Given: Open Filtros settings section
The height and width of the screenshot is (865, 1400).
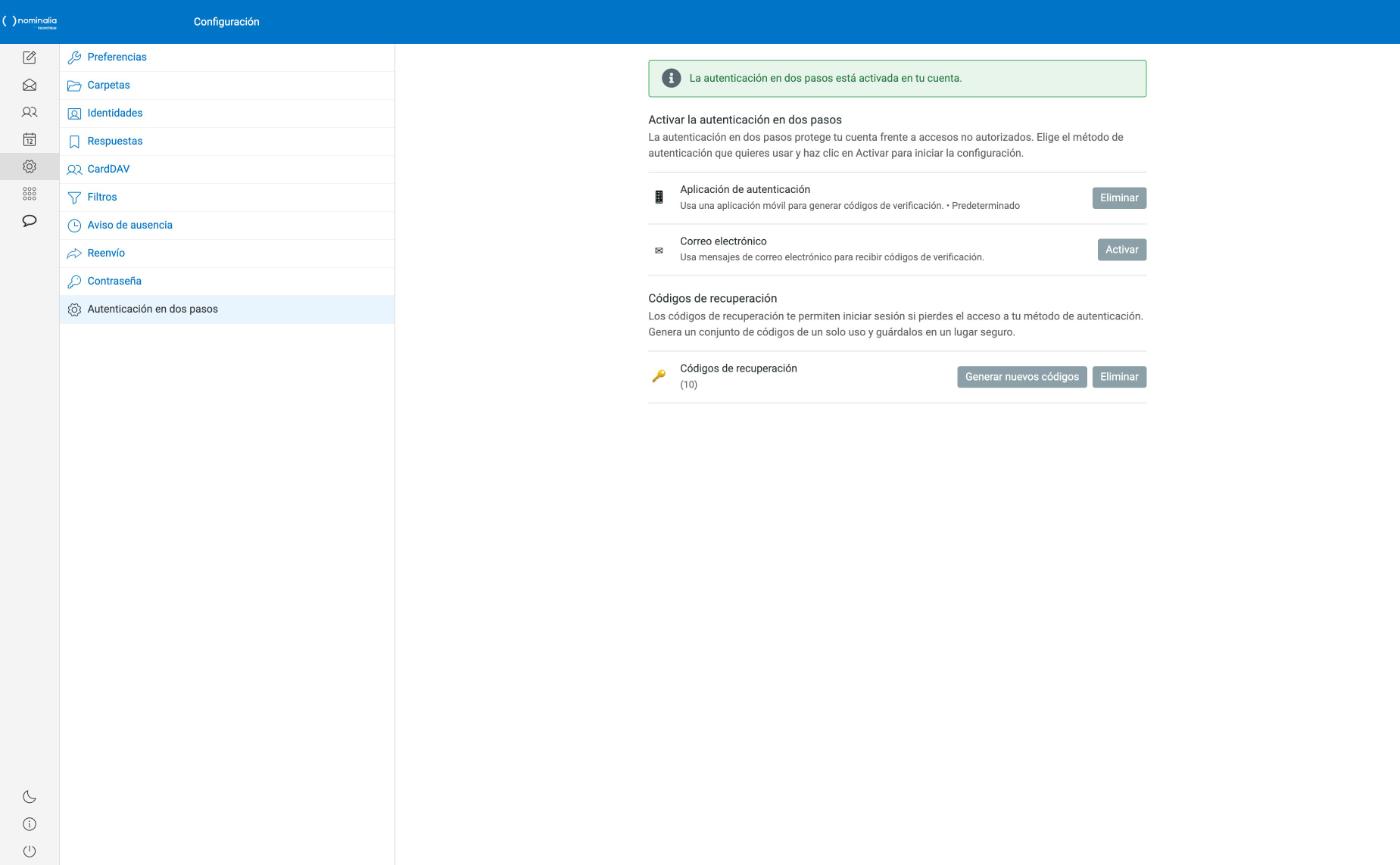Looking at the screenshot, I should [227, 197].
